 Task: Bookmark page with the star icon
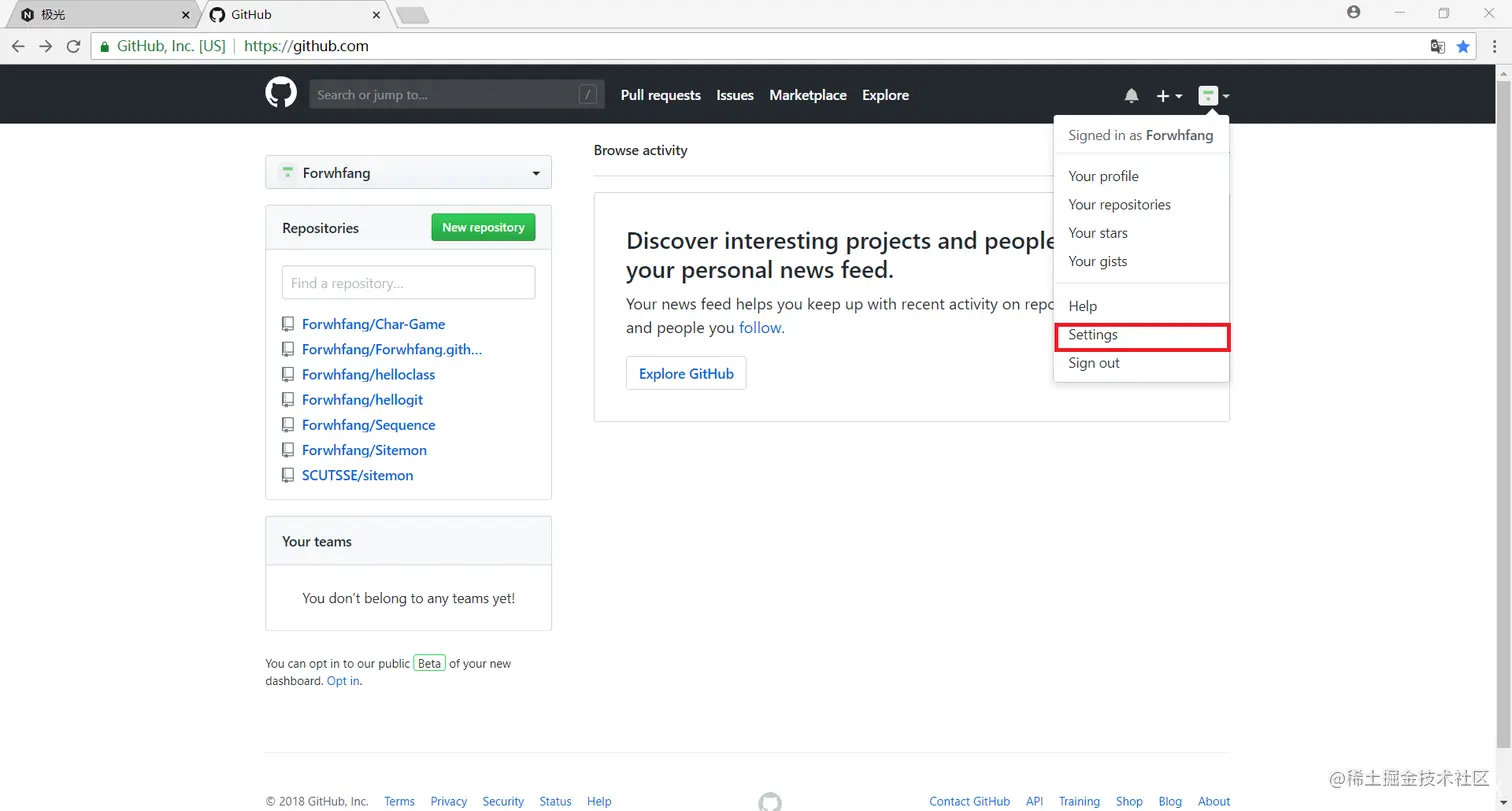click(1464, 46)
